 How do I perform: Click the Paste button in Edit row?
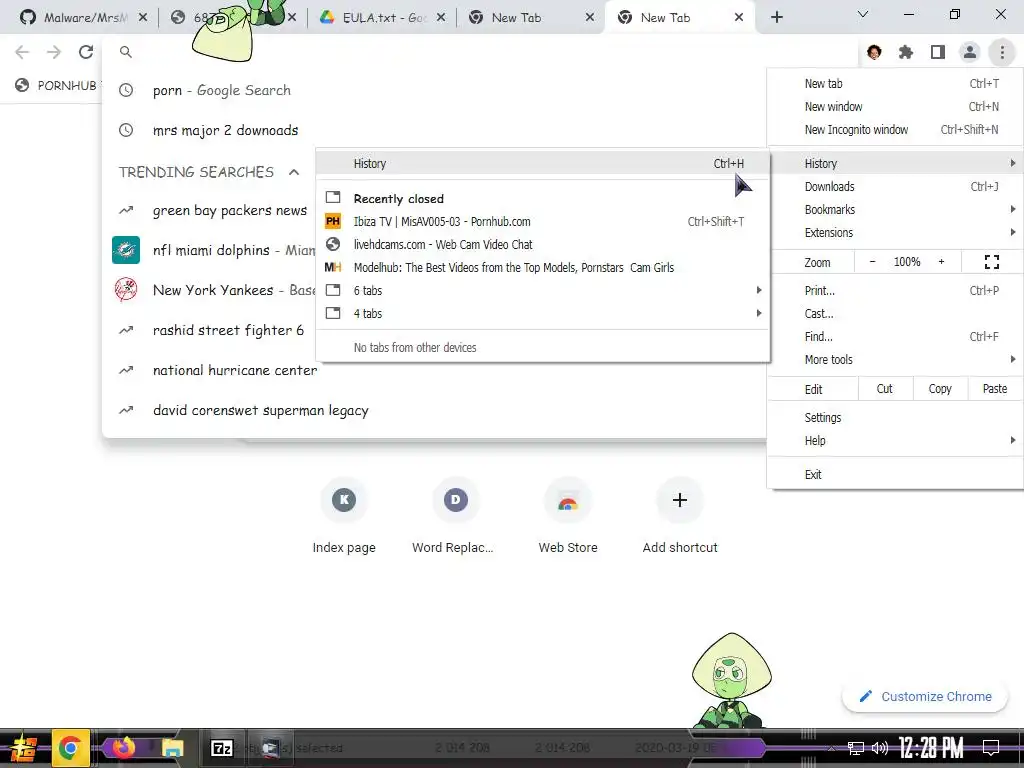(995, 389)
